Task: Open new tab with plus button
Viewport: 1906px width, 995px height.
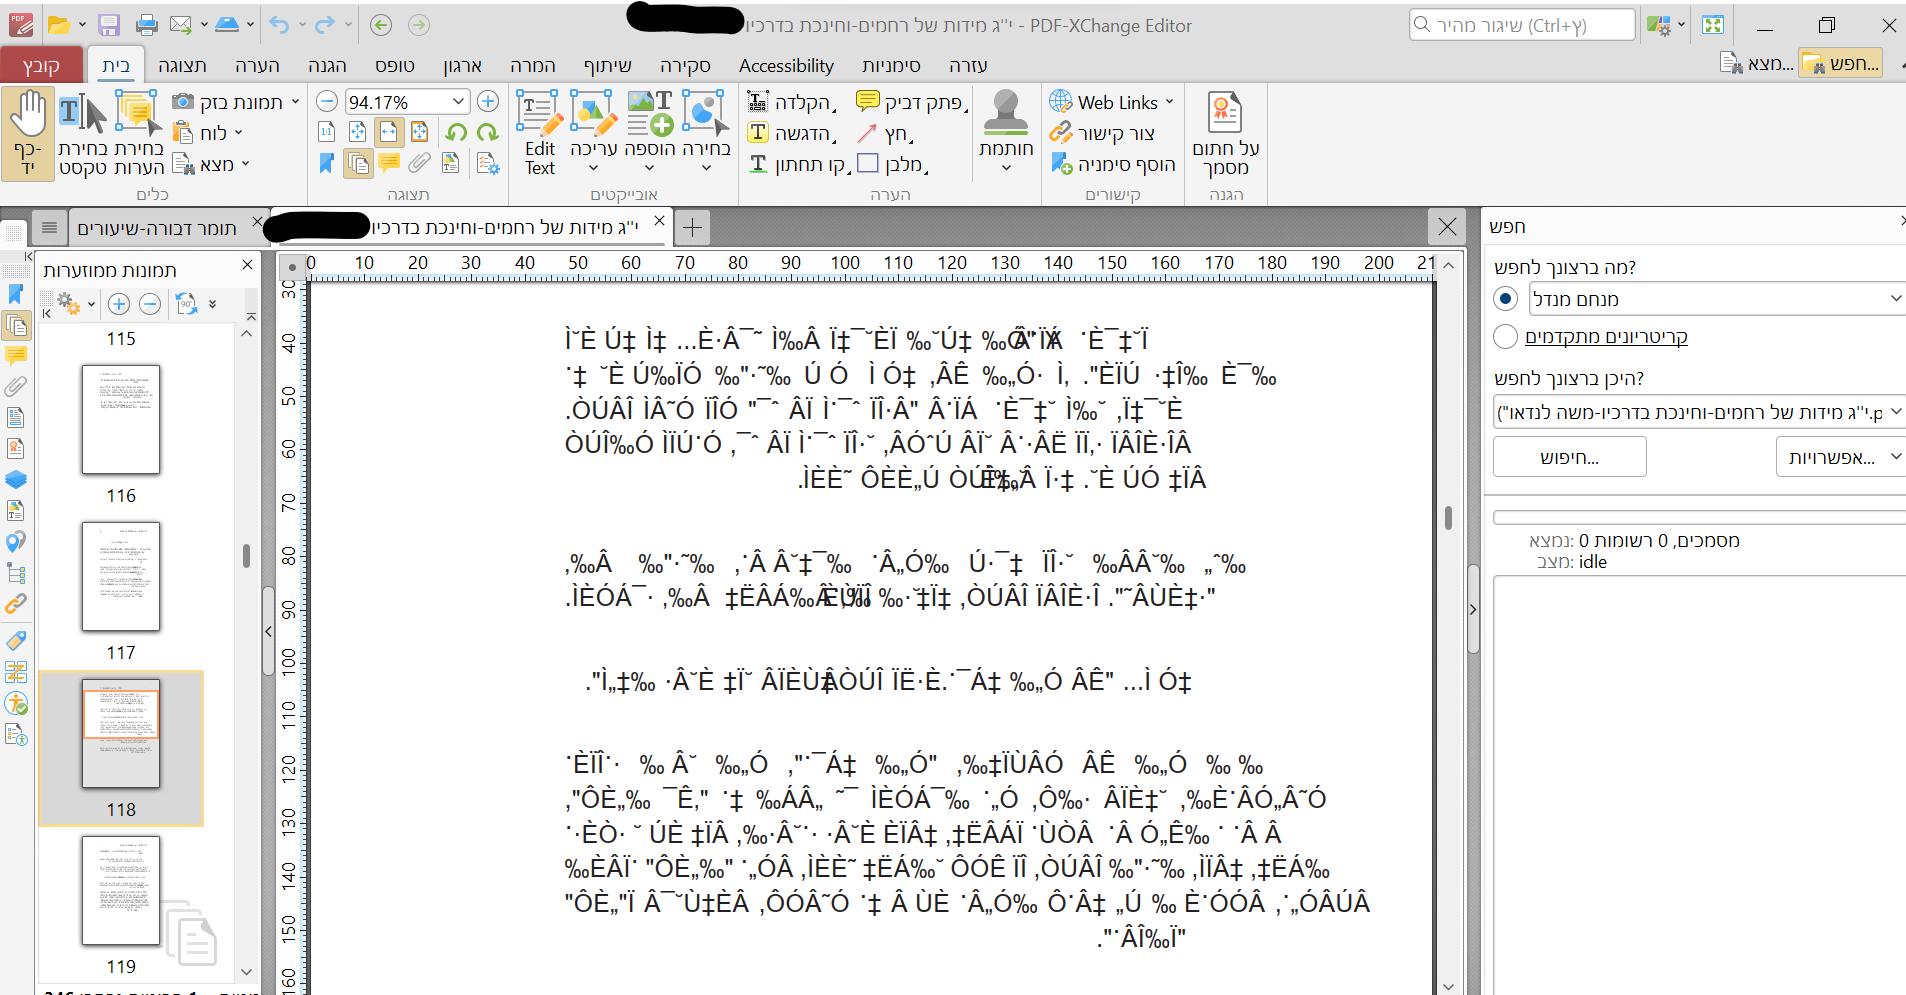Action: click(692, 228)
